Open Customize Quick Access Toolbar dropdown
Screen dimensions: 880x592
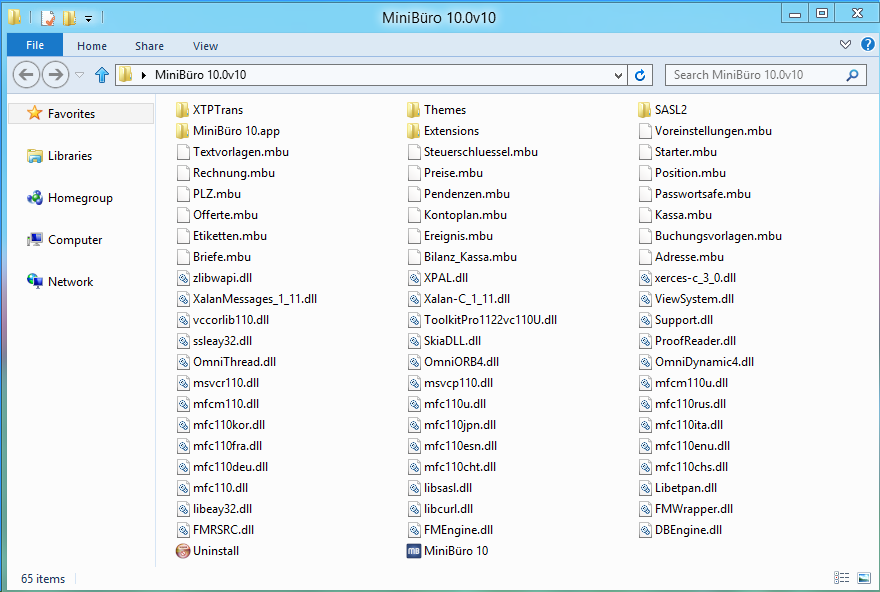88,19
